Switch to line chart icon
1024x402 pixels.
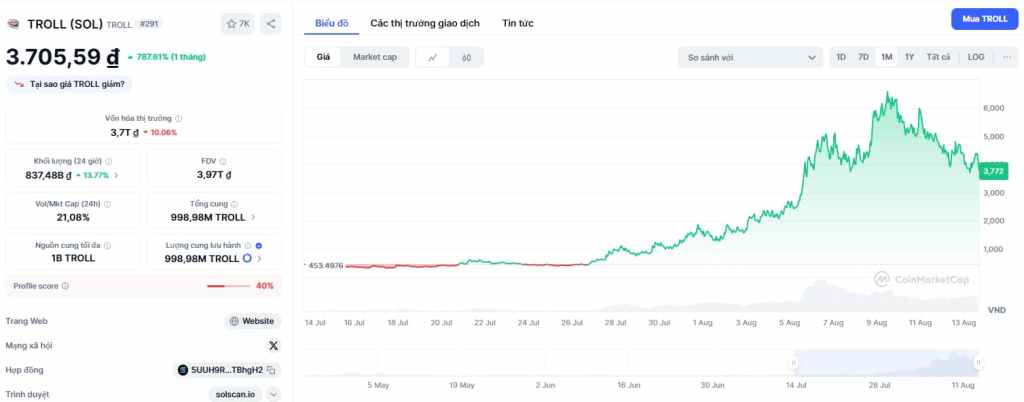(433, 57)
